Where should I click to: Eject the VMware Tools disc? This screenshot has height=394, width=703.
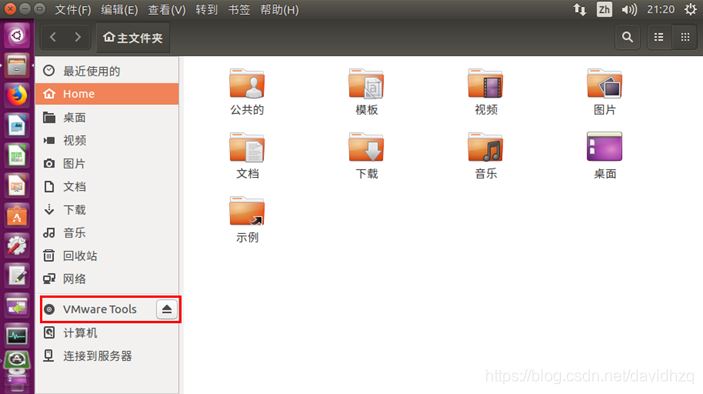point(167,309)
